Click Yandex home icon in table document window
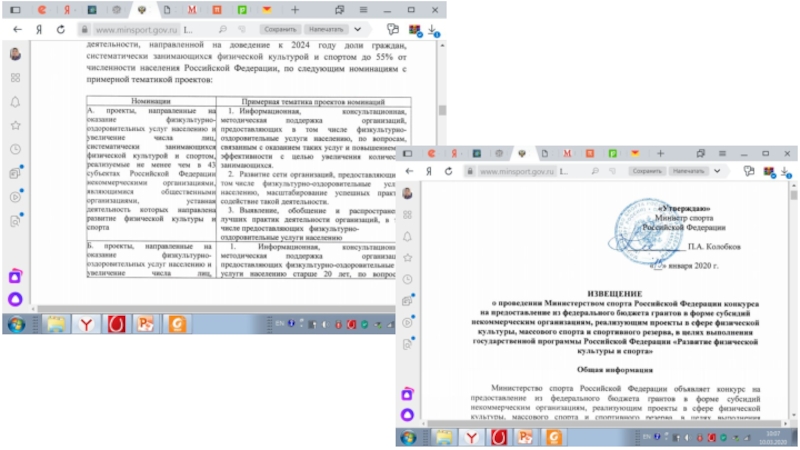This screenshot has height=450, width=800. coord(39,30)
